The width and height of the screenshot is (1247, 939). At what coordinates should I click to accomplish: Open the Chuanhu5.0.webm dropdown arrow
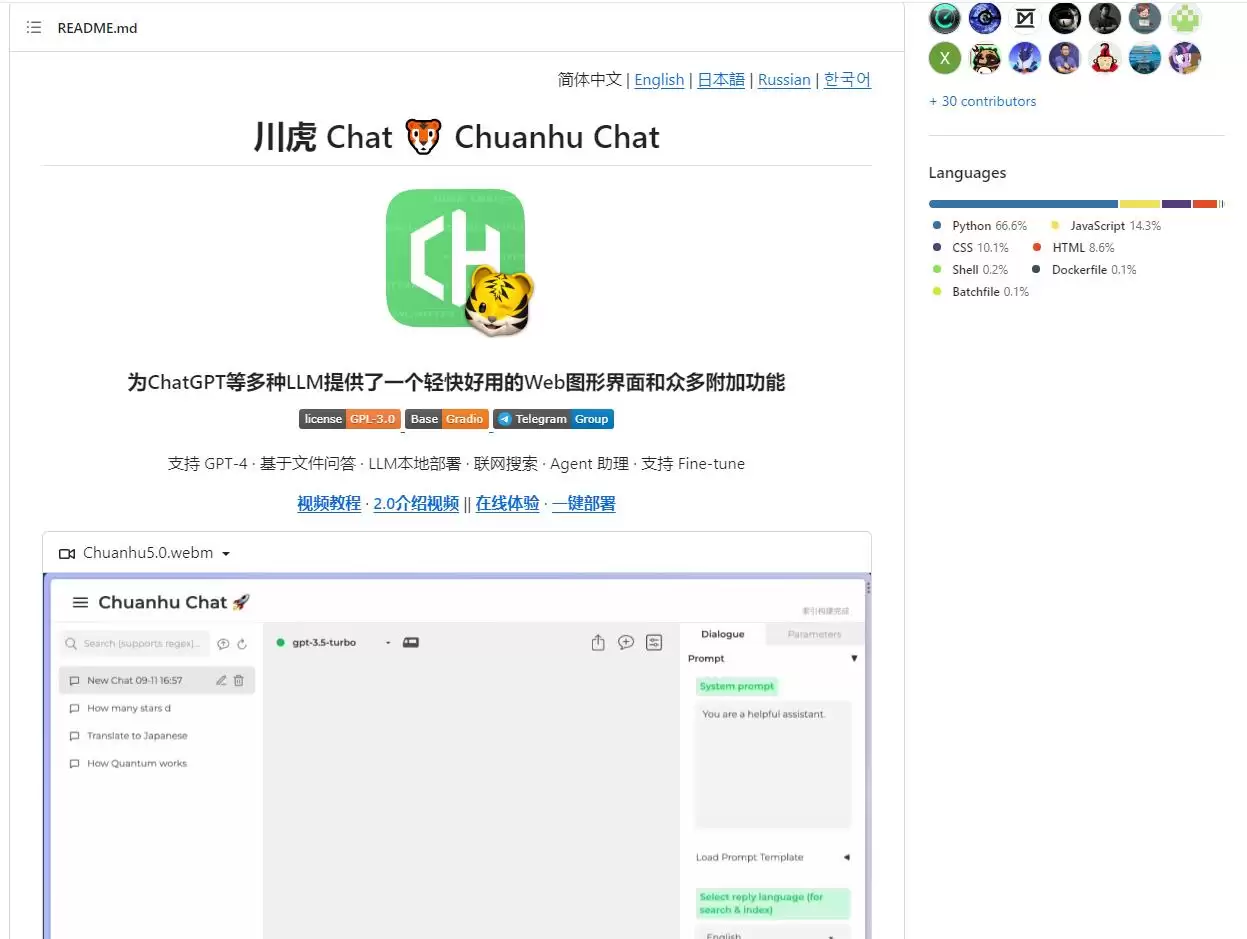[x=226, y=554]
